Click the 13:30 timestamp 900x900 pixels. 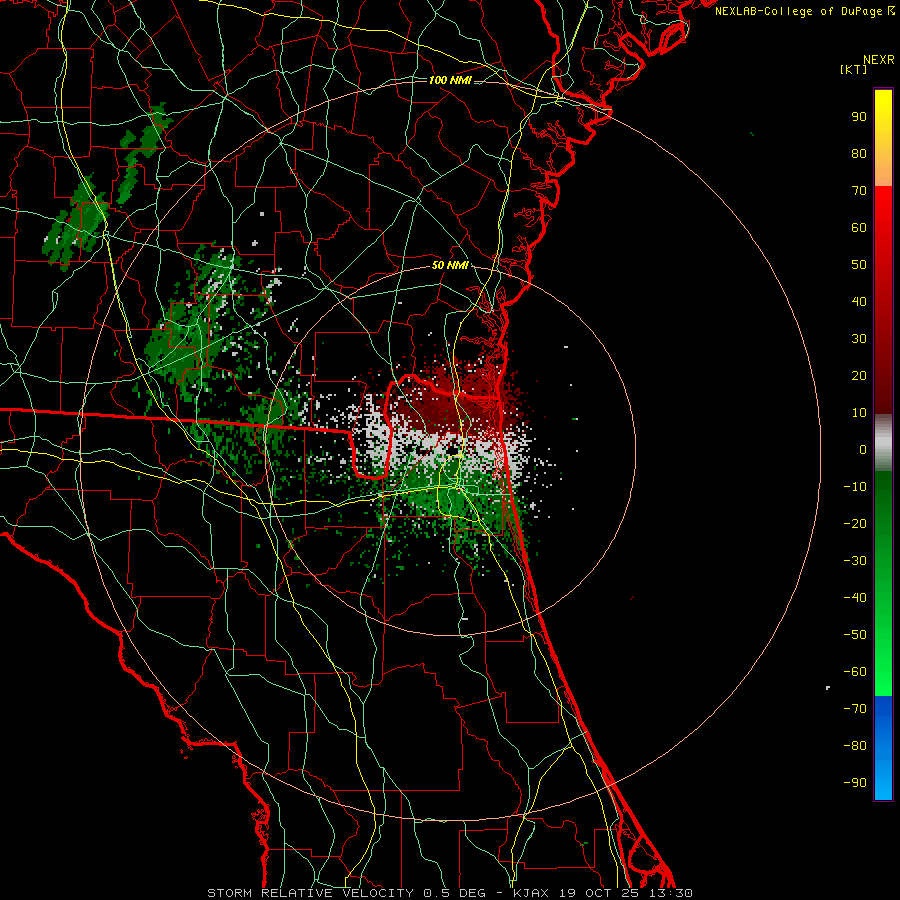coord(671,893)
